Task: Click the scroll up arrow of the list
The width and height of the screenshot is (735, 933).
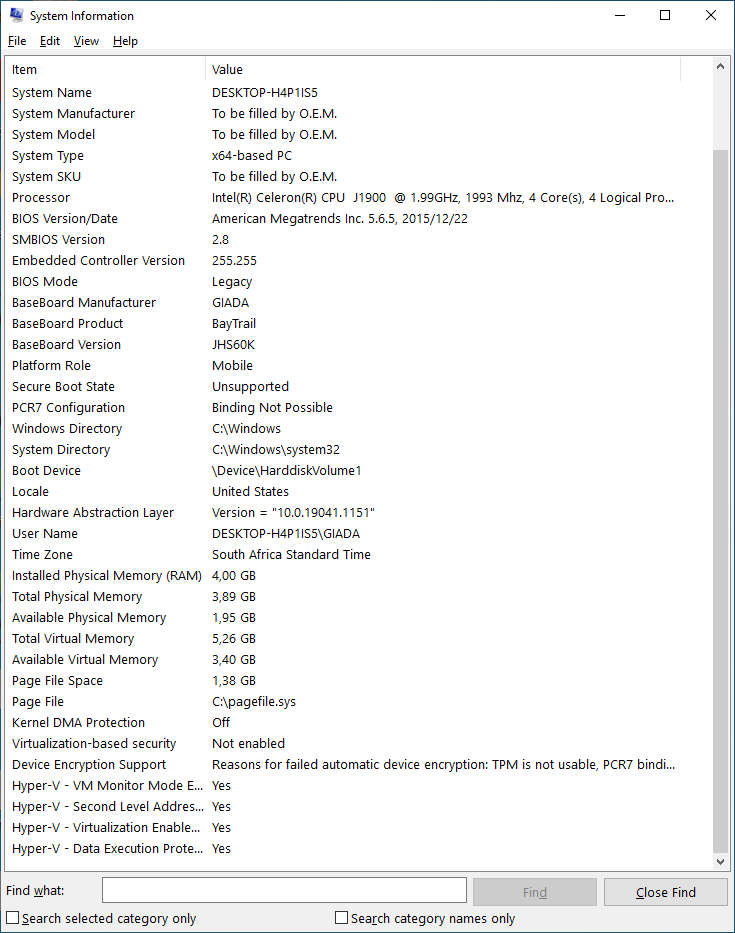Action: point(721,68)
